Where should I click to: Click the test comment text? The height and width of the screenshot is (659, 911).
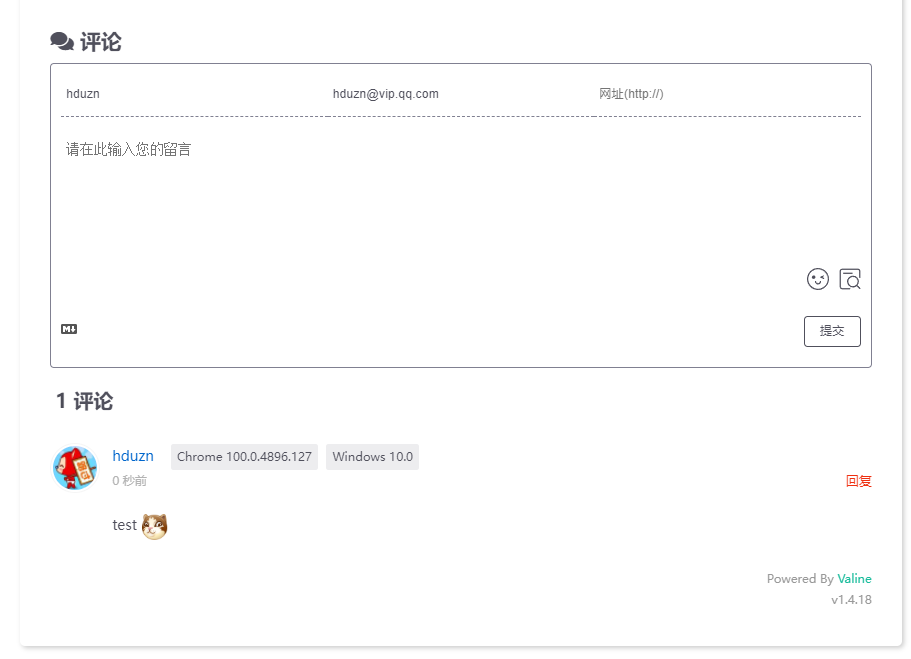(124, 525)
